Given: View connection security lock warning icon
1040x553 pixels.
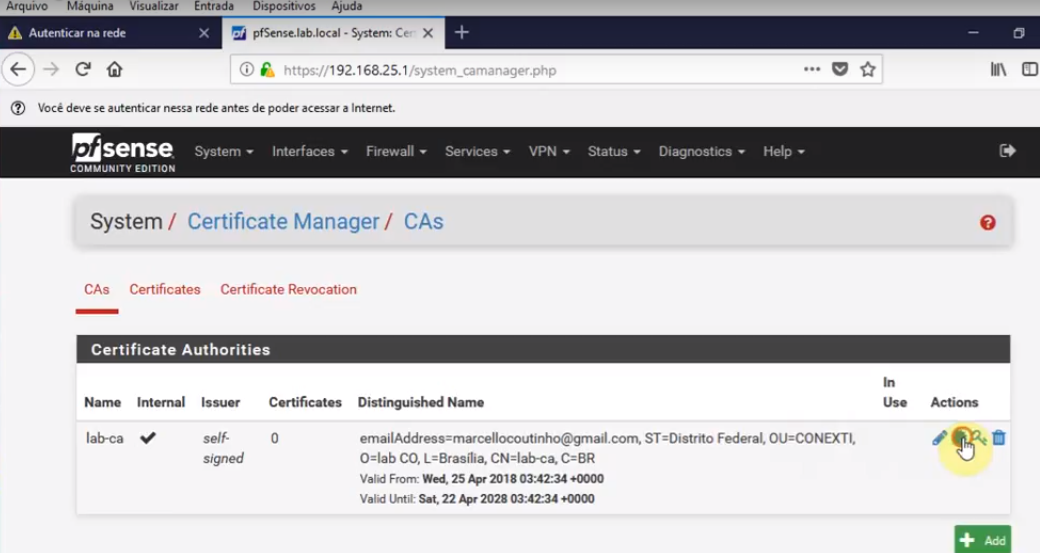Looking at the screenshot, I should 267,70.
